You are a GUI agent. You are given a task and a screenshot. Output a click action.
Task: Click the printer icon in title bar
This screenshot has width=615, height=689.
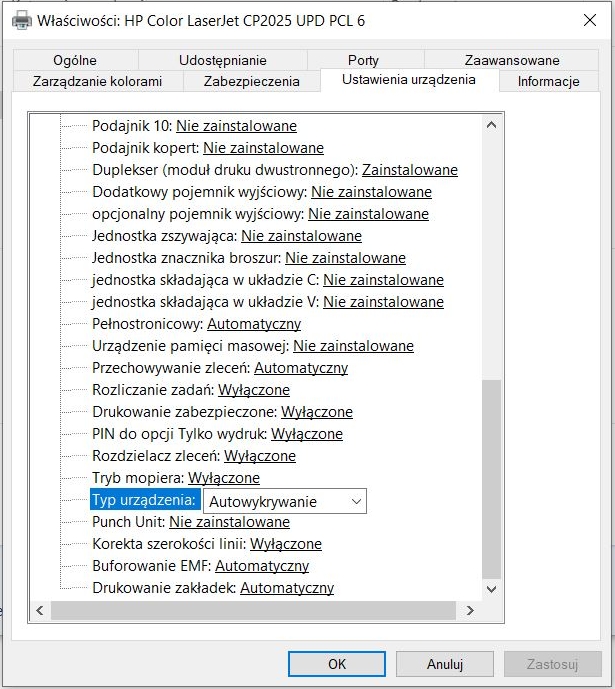point(22,21)
